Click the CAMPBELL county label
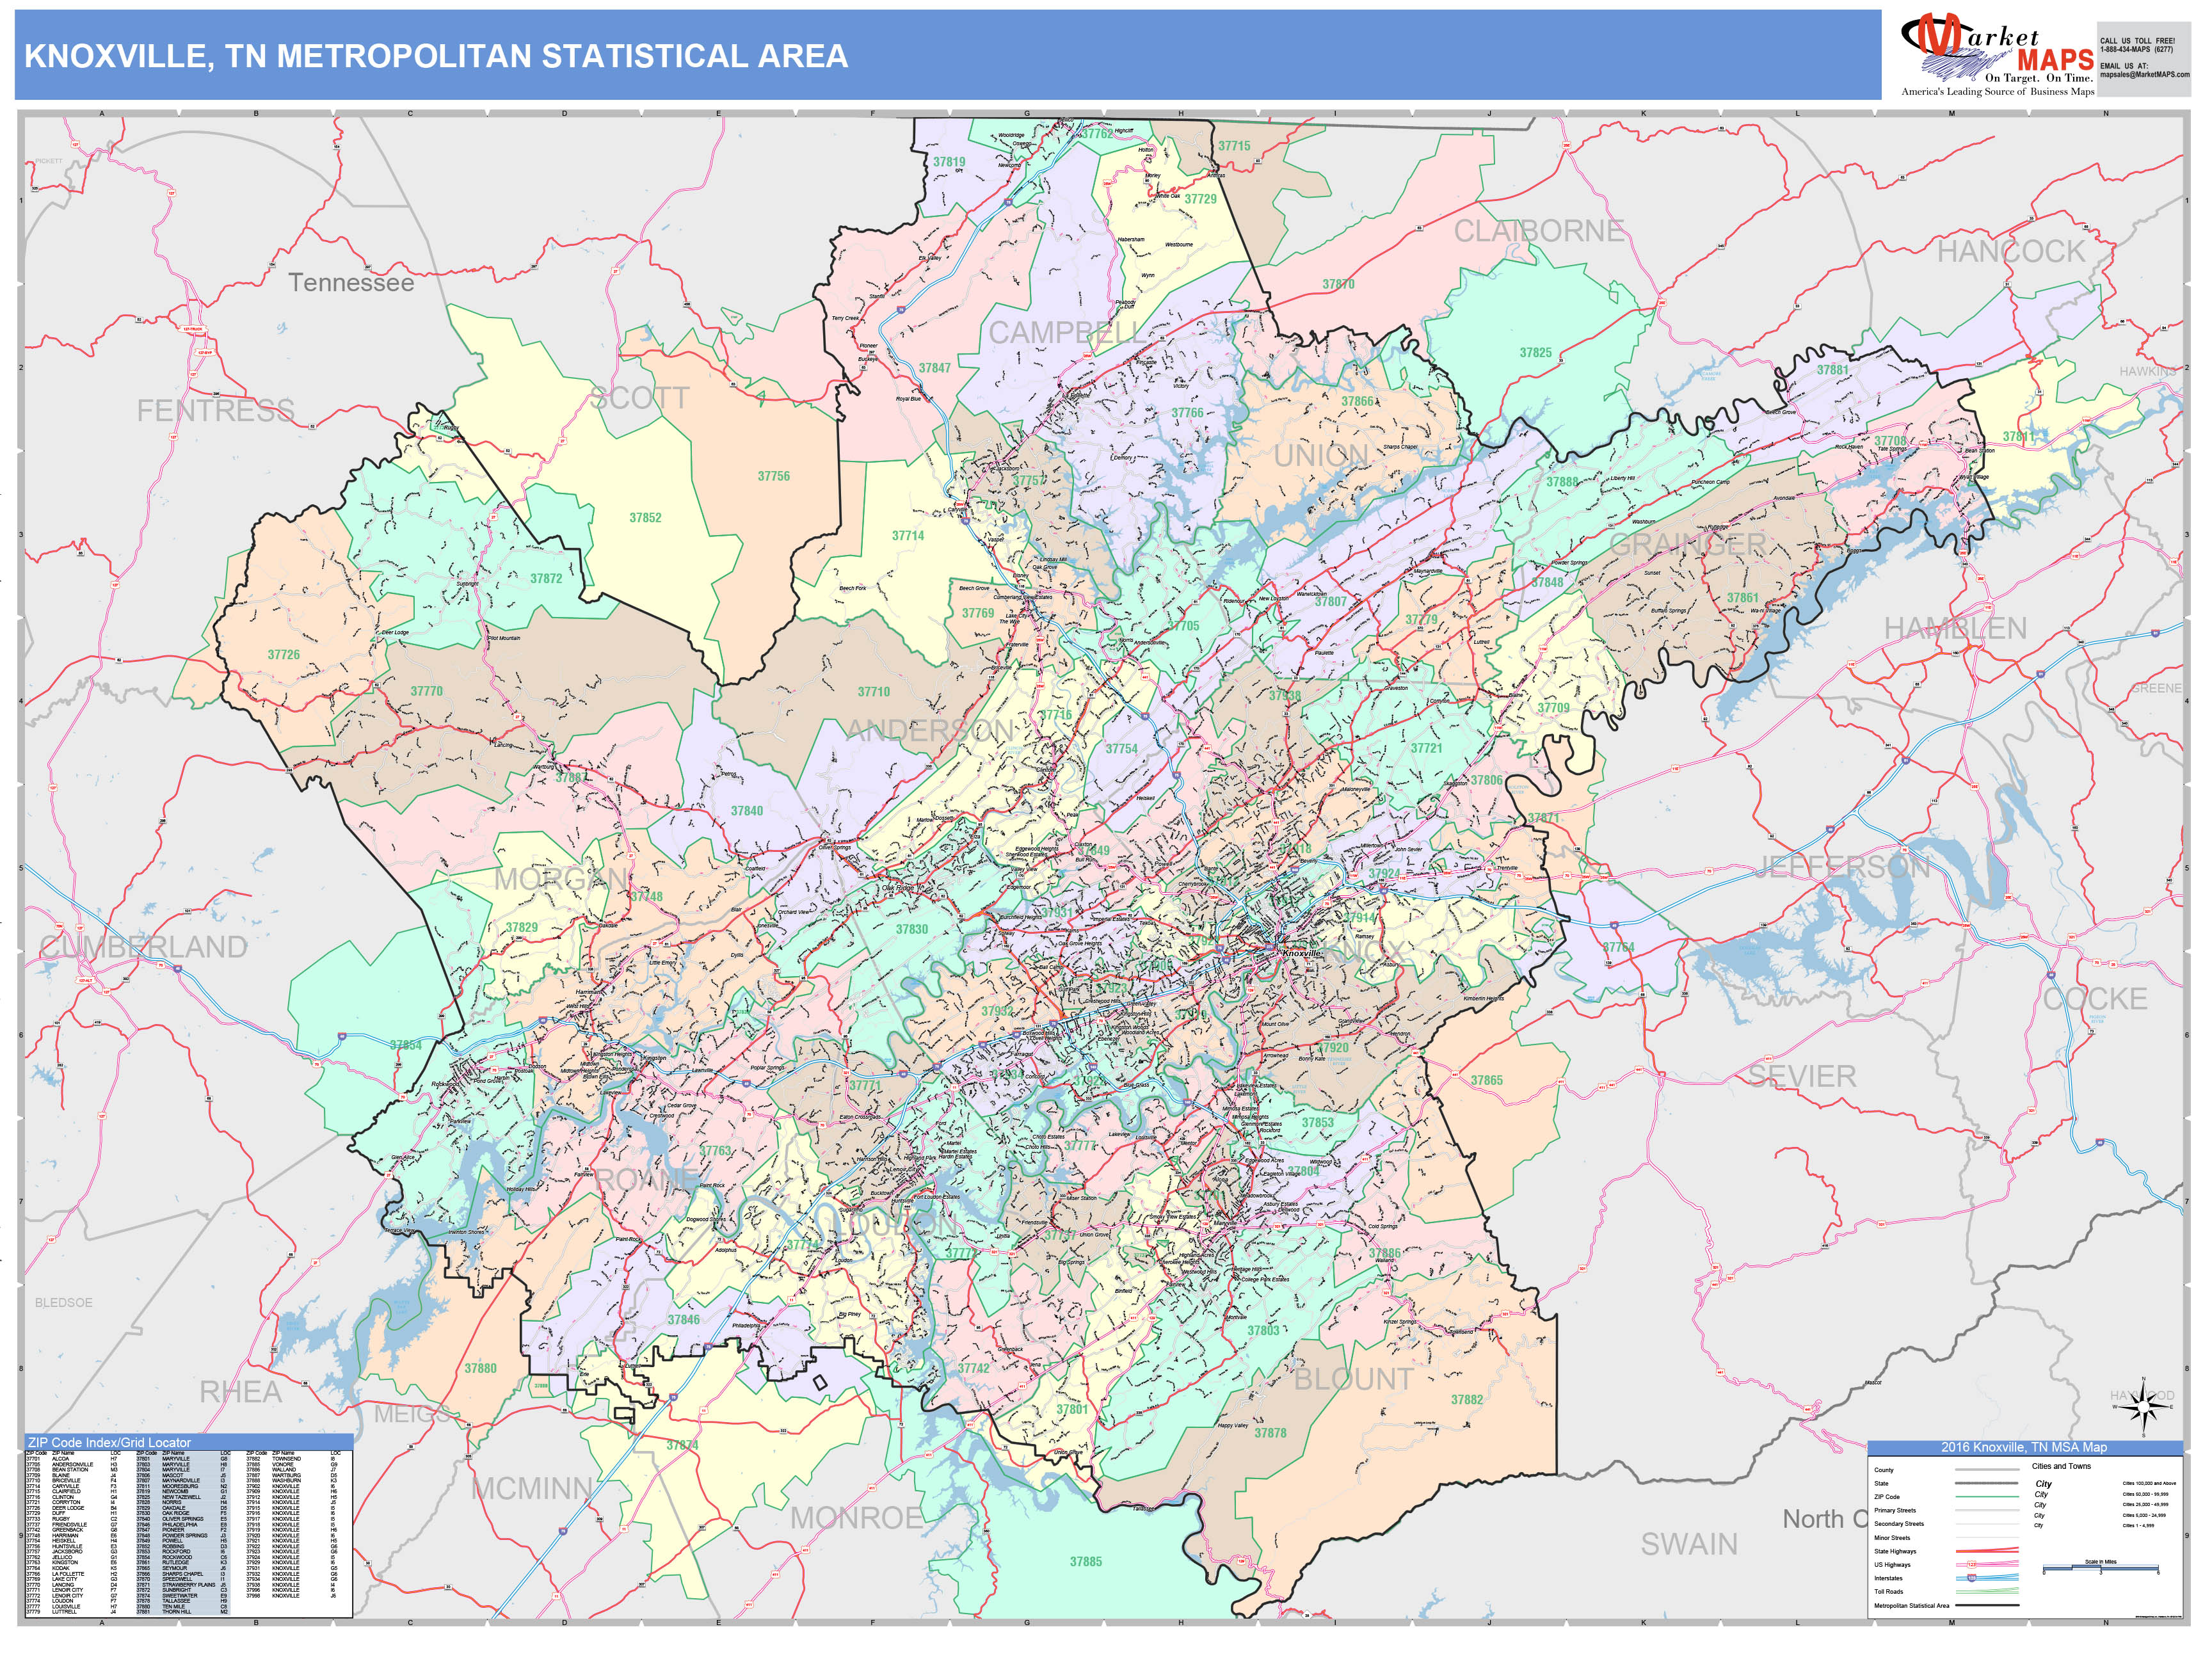Viewport: 2212px width, 1659px height. 1067,333
